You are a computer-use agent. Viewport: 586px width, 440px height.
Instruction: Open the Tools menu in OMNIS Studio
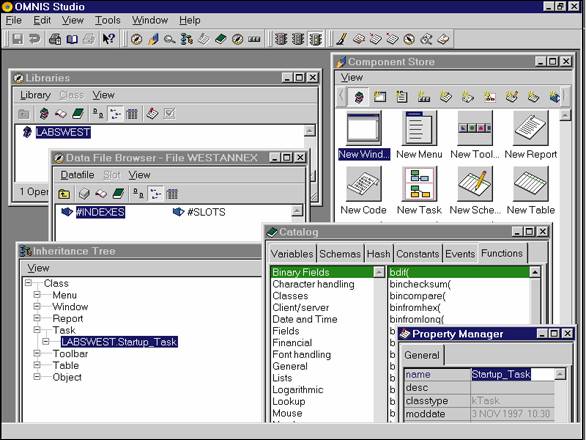(107, 20)
